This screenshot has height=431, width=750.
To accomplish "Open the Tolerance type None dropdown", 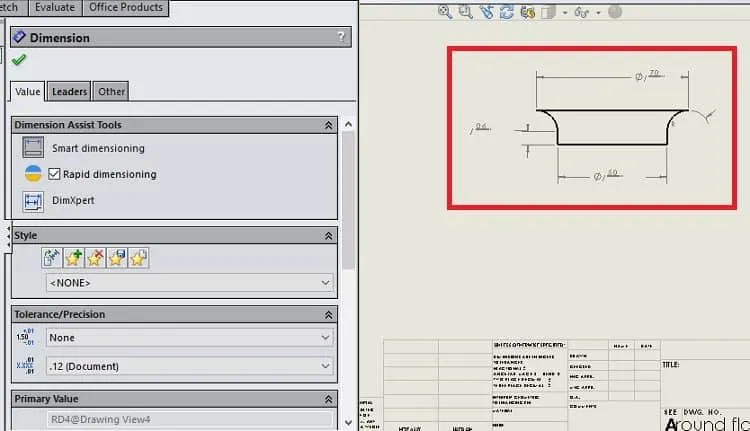I will pos(189,338).
